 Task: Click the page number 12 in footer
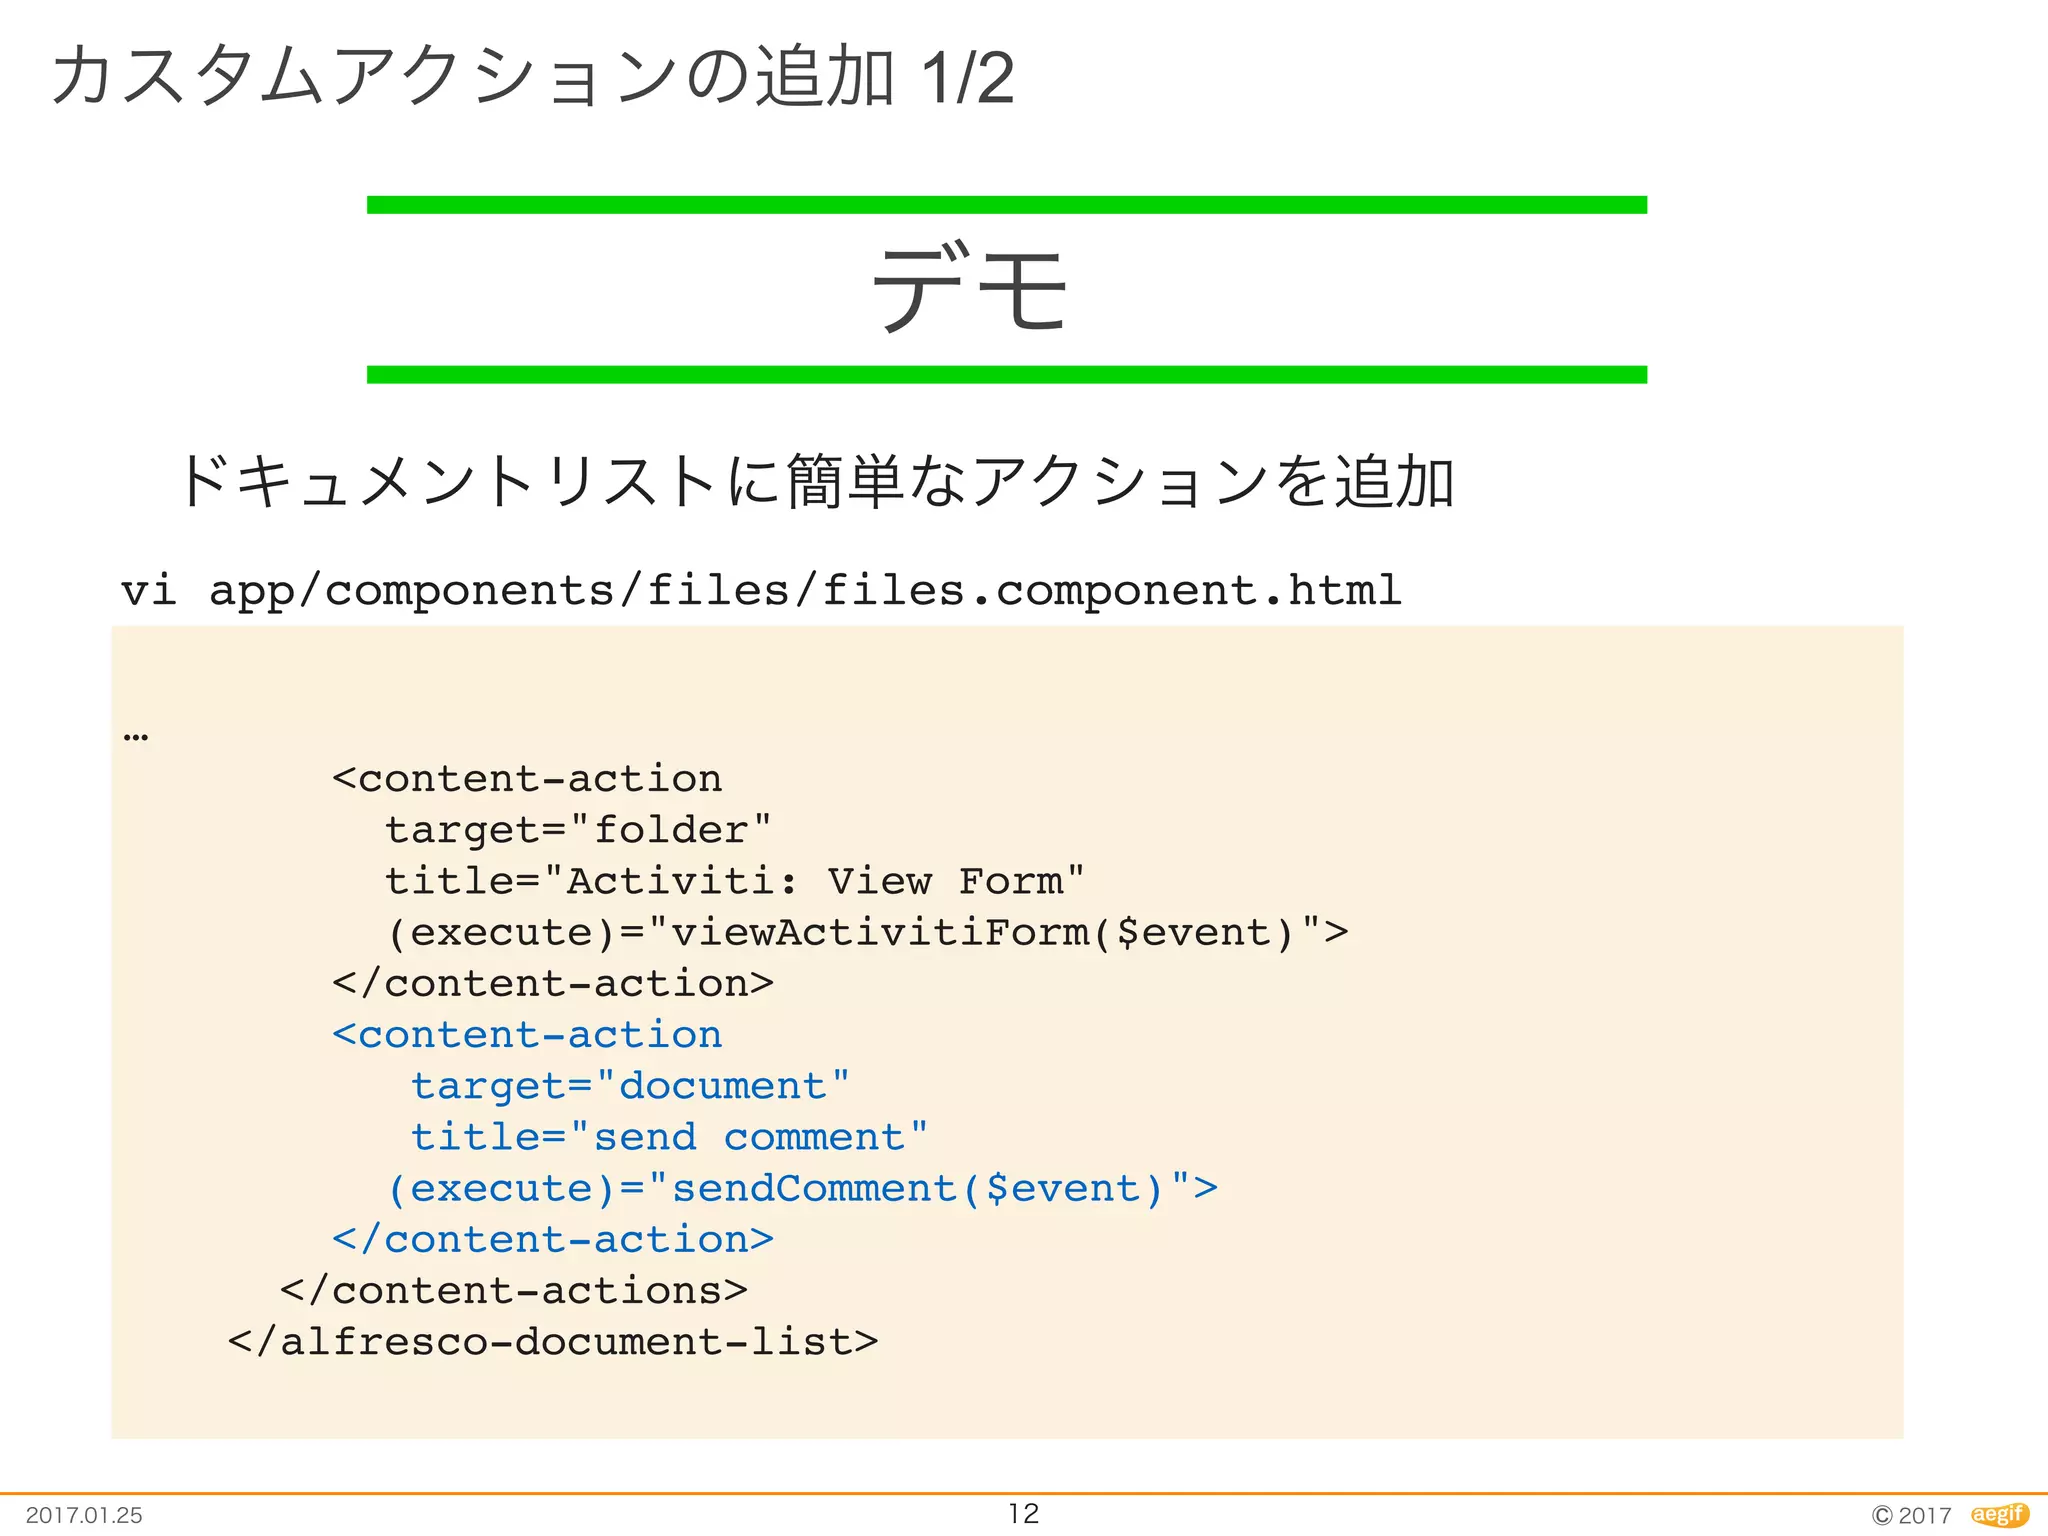click(1023, 1513)
